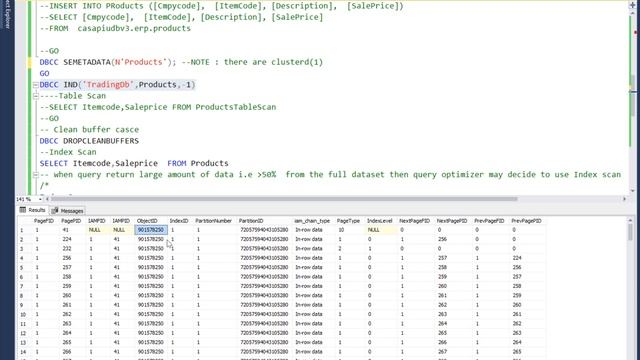The width and height of the screenshot is (640, 360).
Task: Click the PartitionID column header
Action: click(251, 221)
